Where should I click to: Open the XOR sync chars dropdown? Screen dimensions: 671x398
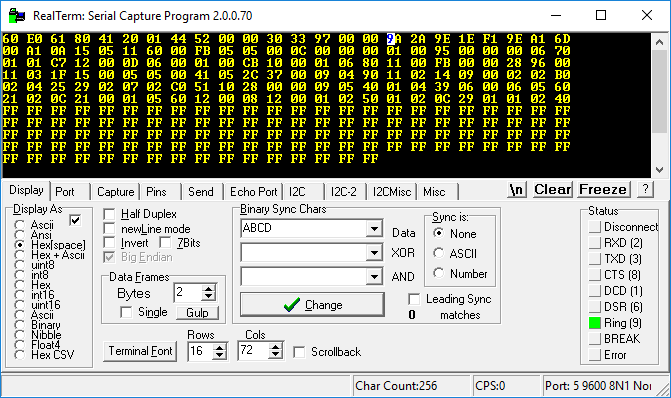[374, 252]
